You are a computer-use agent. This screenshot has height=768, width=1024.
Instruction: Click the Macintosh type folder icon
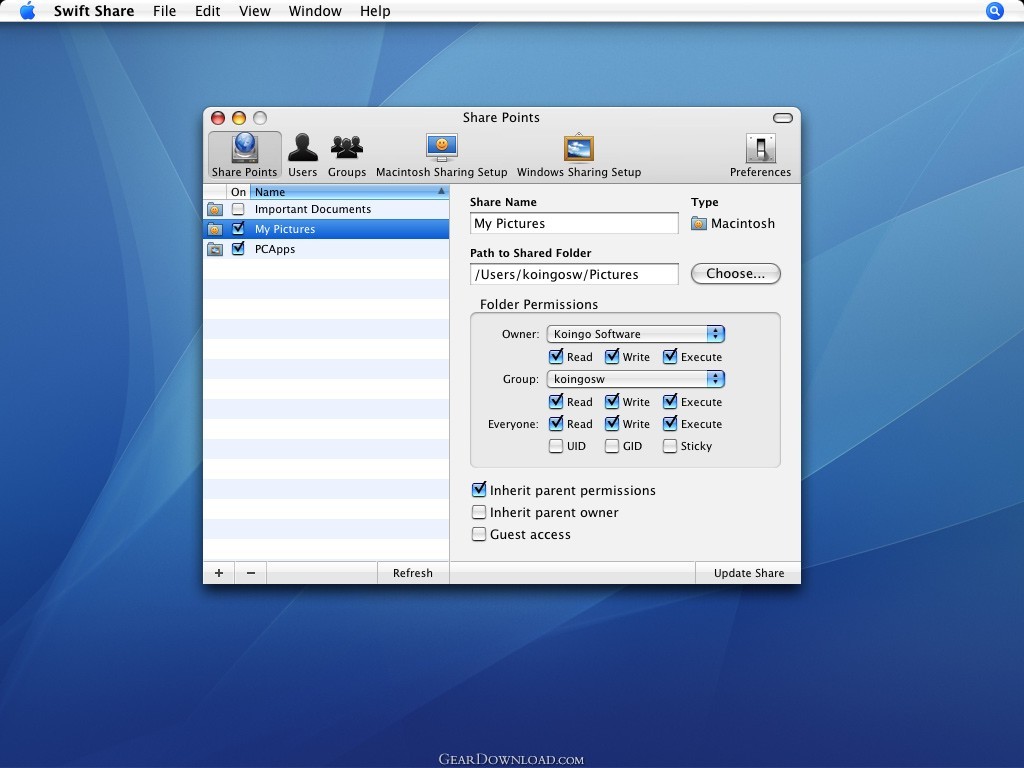(x=699, y=223)
